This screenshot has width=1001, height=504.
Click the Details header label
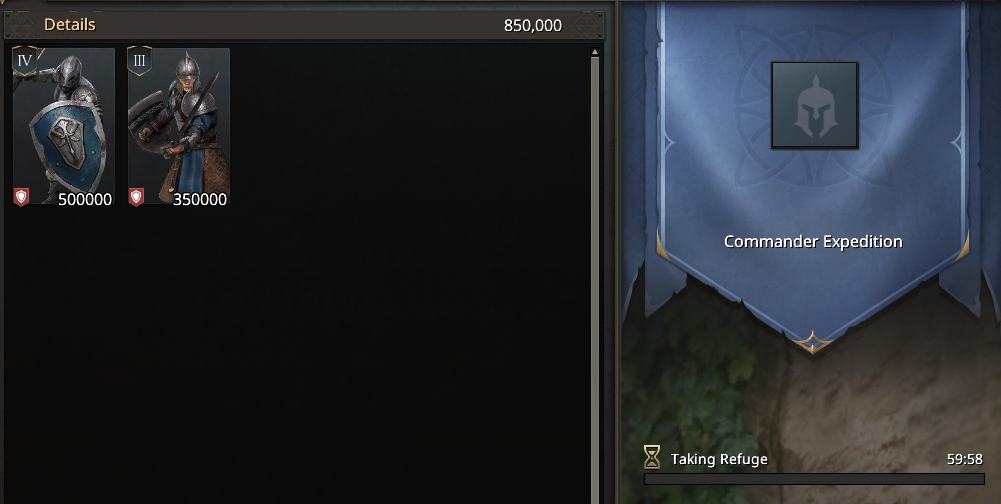click(70, 25)
